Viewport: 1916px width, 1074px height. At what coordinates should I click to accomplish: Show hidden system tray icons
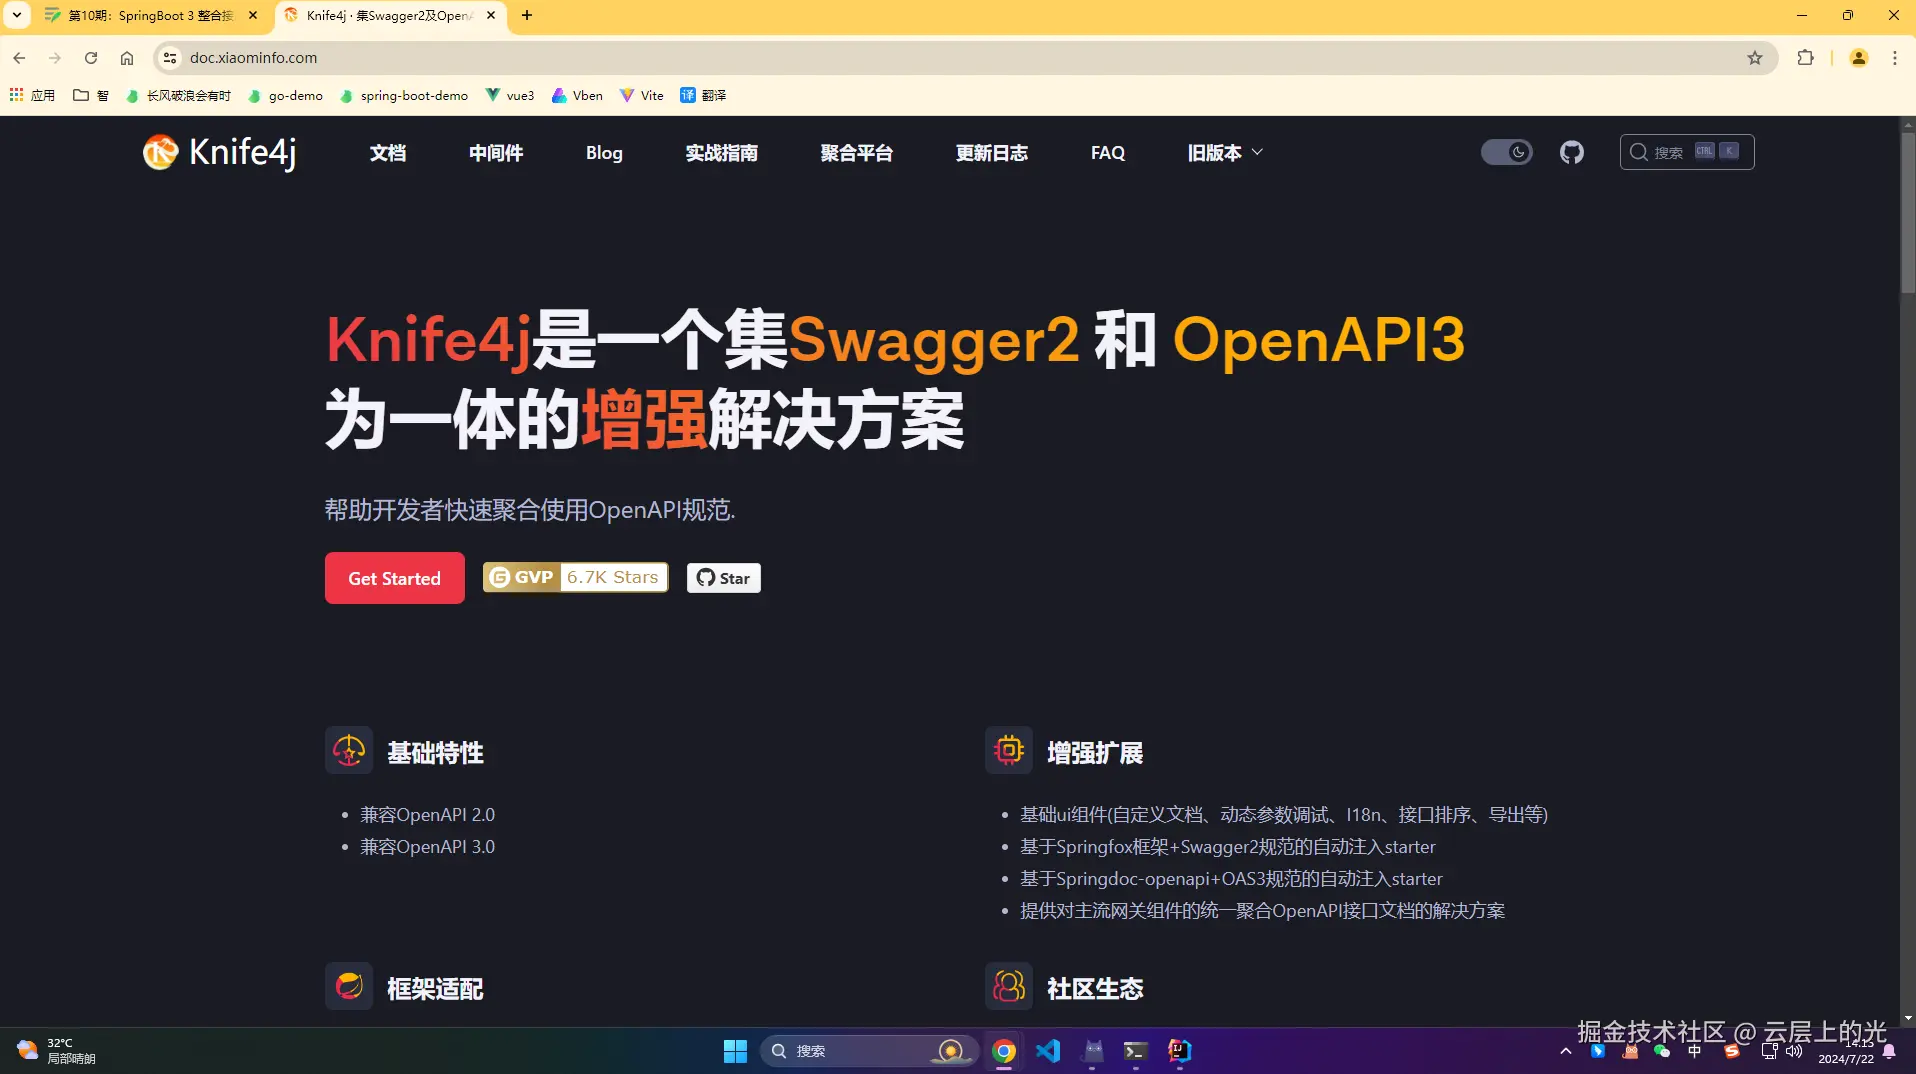point(1566,1051)
